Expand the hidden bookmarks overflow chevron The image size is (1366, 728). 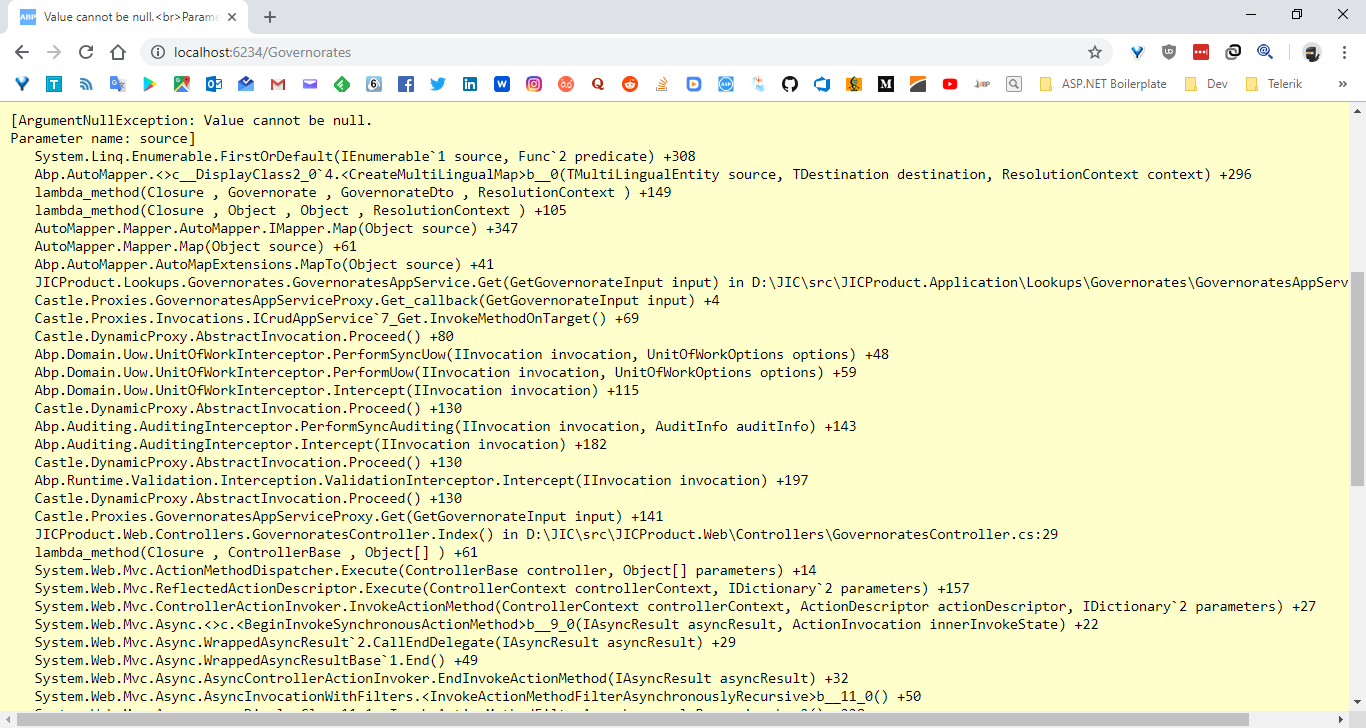coord(1343,84)
